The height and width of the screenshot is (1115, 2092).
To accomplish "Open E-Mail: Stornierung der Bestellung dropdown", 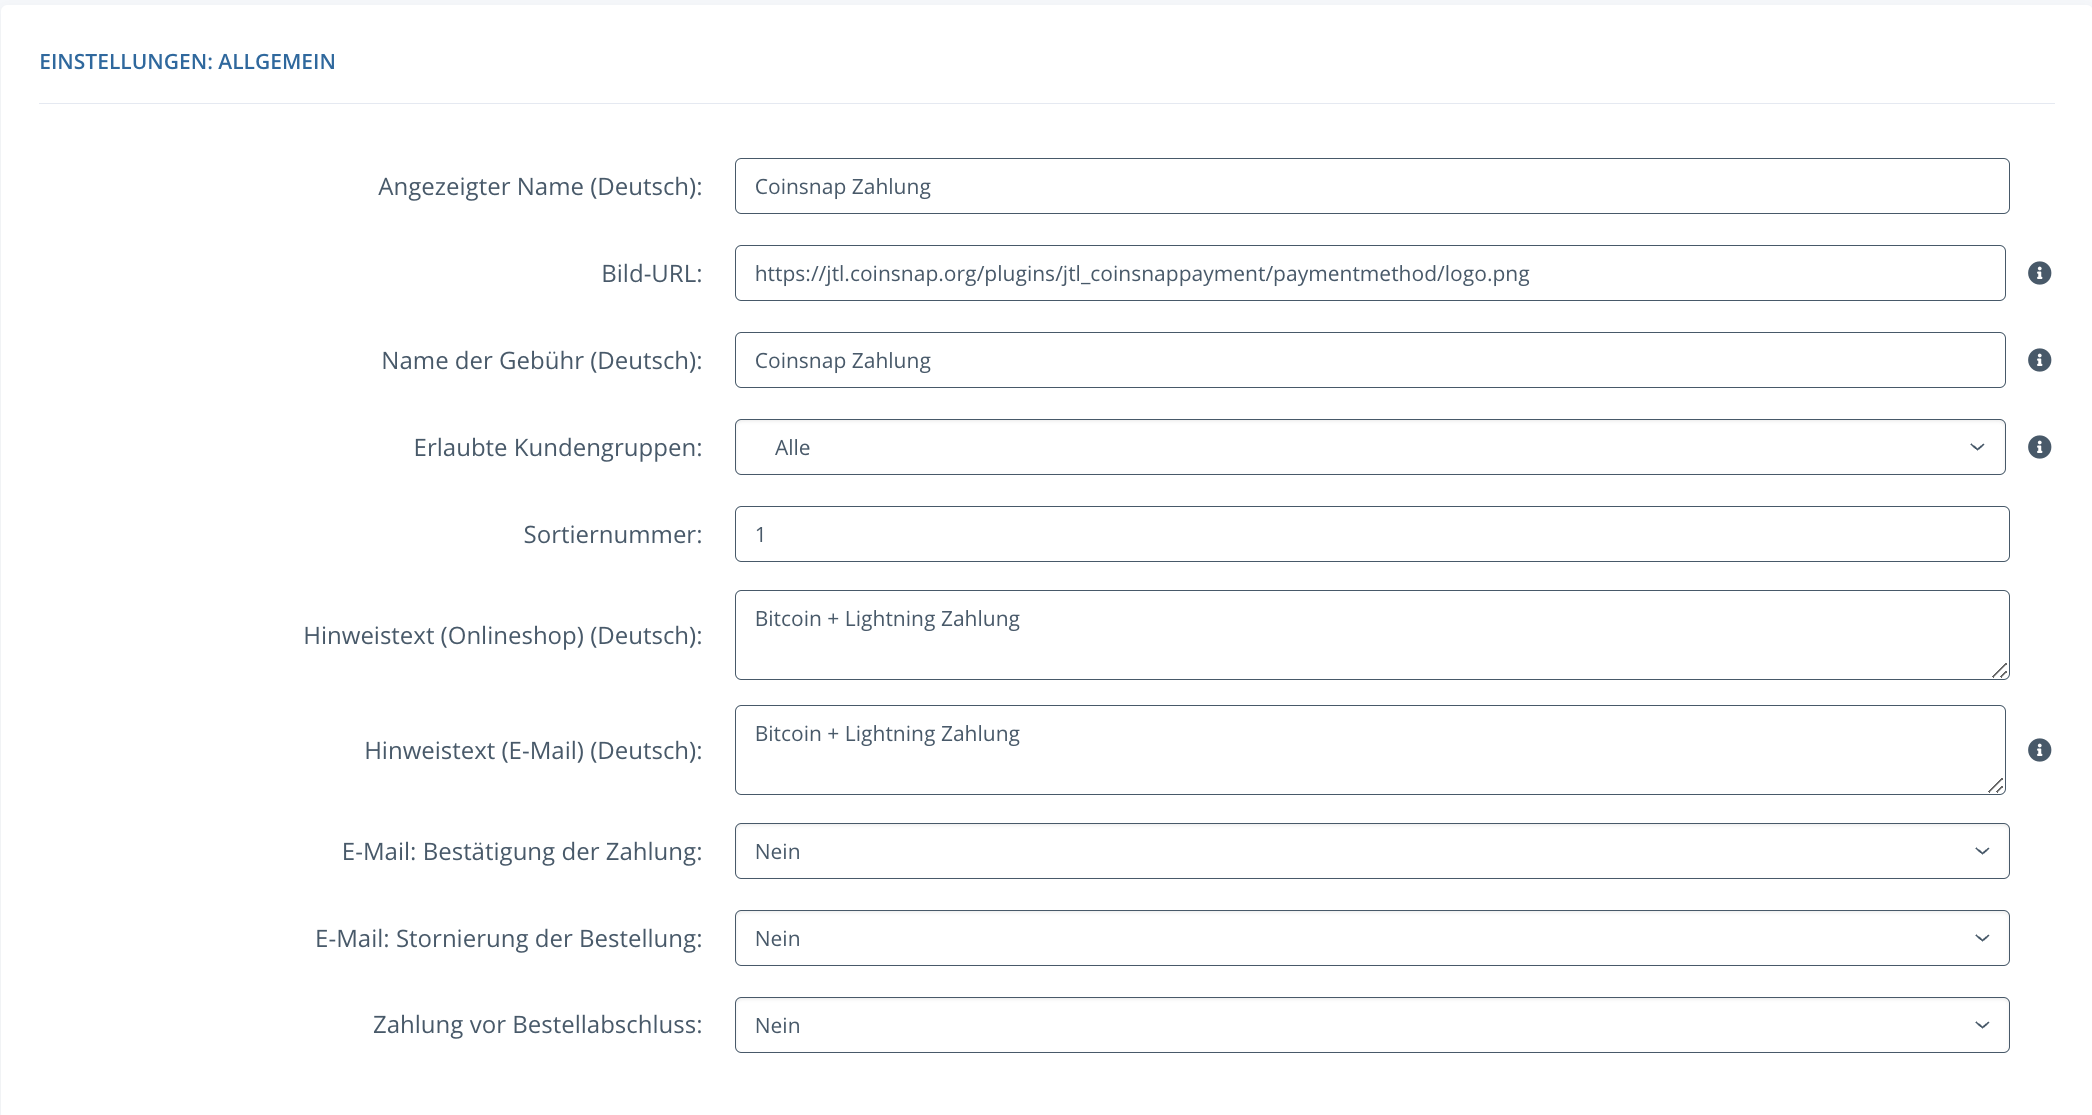I will pos(1371,938).
